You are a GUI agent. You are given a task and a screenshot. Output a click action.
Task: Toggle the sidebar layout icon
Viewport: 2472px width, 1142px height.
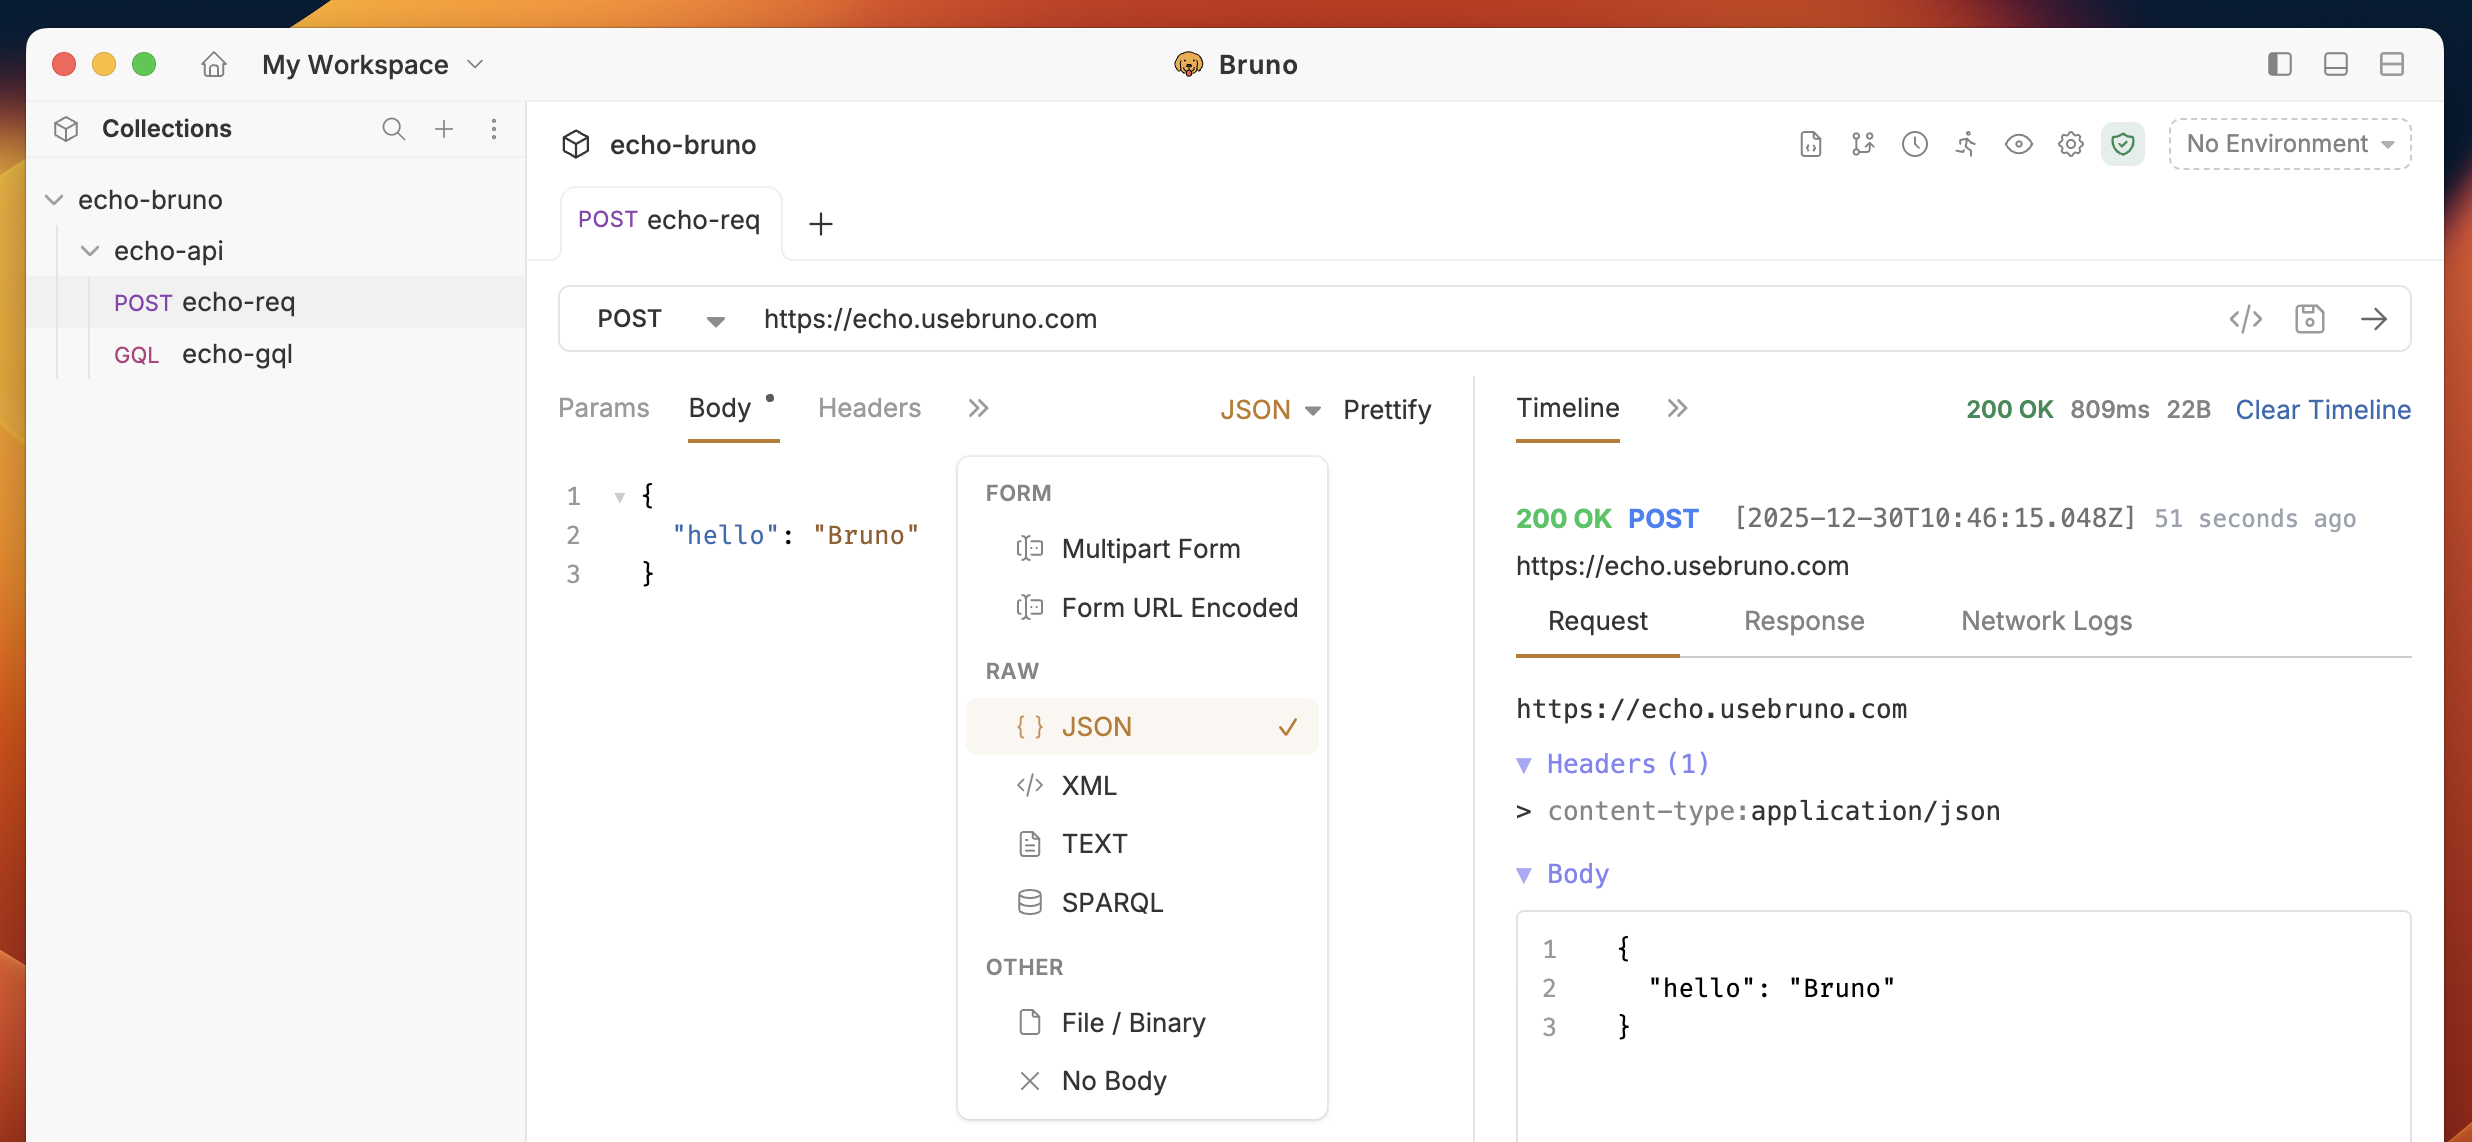coord(2280,65)
